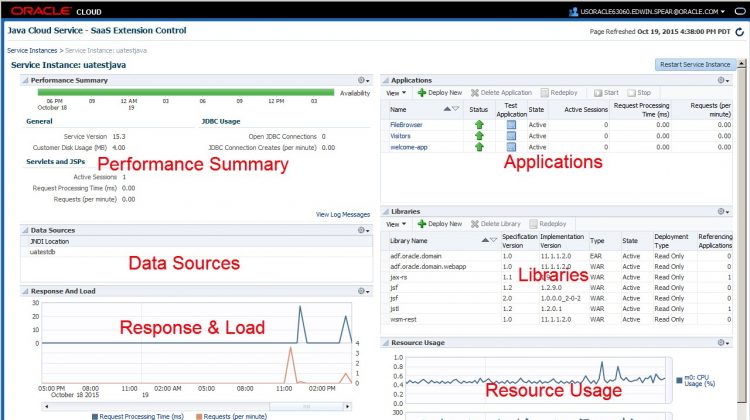Open the welcome-app application link
Image resolution: width=750 pixels, height=420 pixels.
coord(409,147)
